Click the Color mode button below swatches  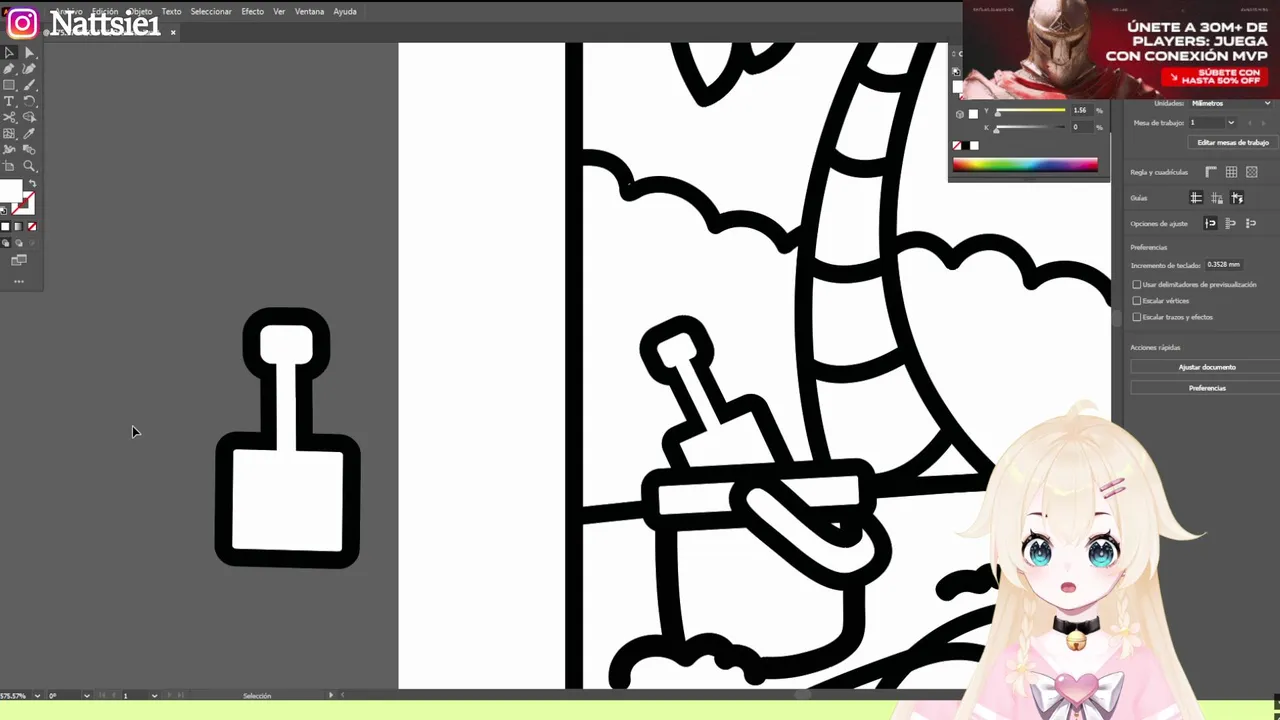pos(5,227)
